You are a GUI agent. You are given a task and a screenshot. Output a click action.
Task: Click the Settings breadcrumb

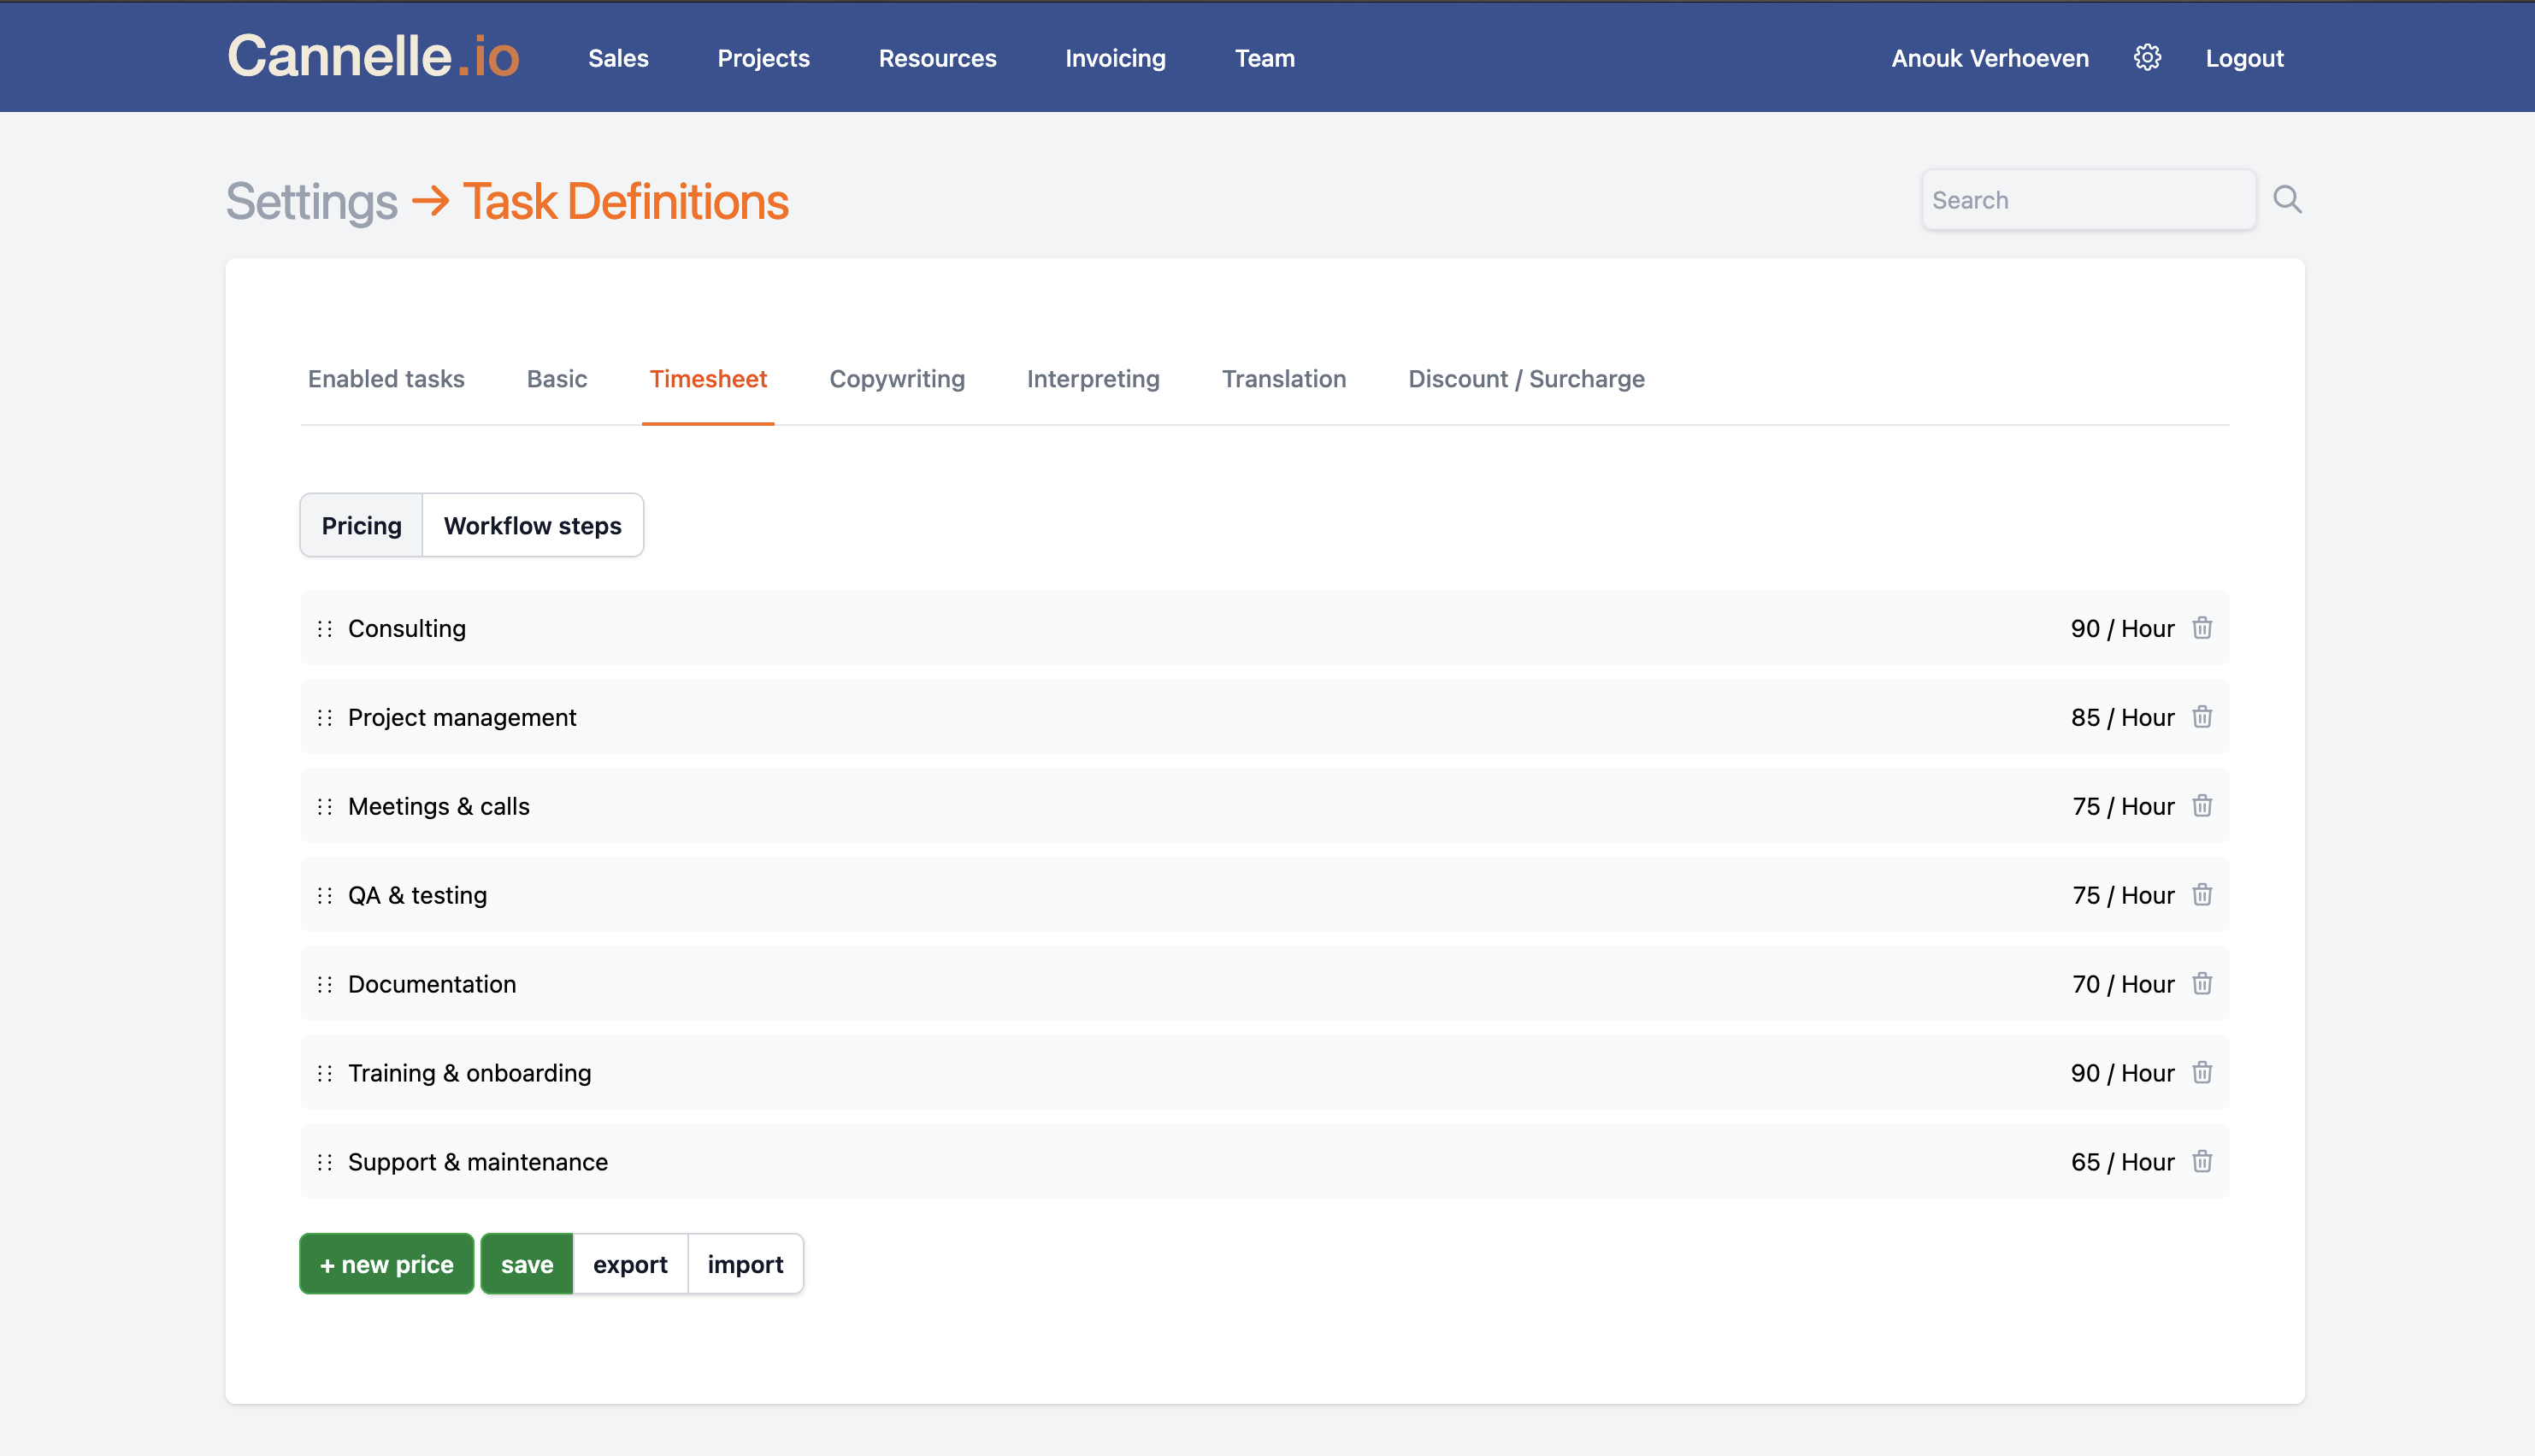(312, 202)
